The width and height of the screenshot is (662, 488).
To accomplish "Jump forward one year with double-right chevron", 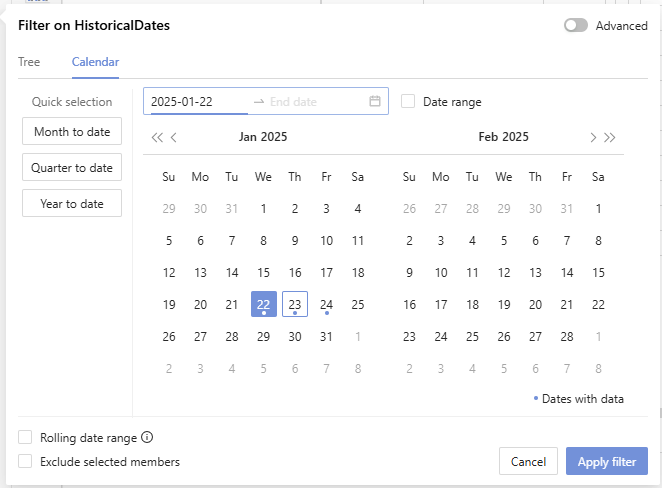I will 610,138.
